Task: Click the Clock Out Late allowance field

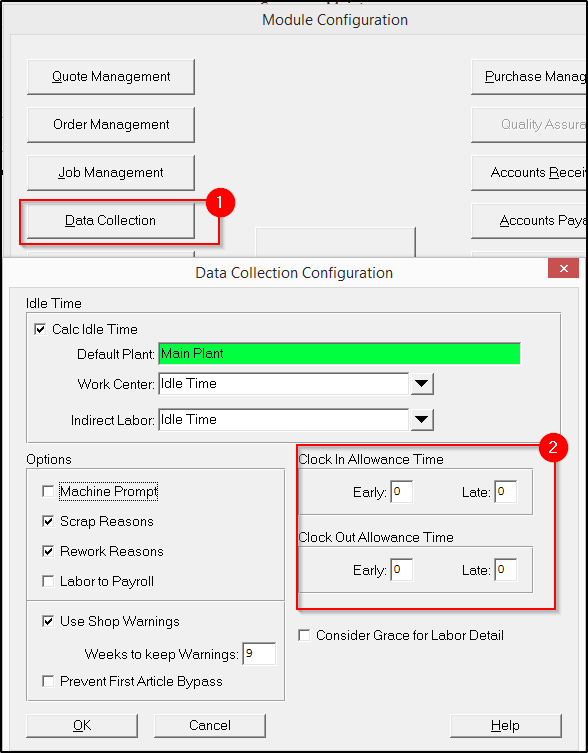Action: click(506, 570)
